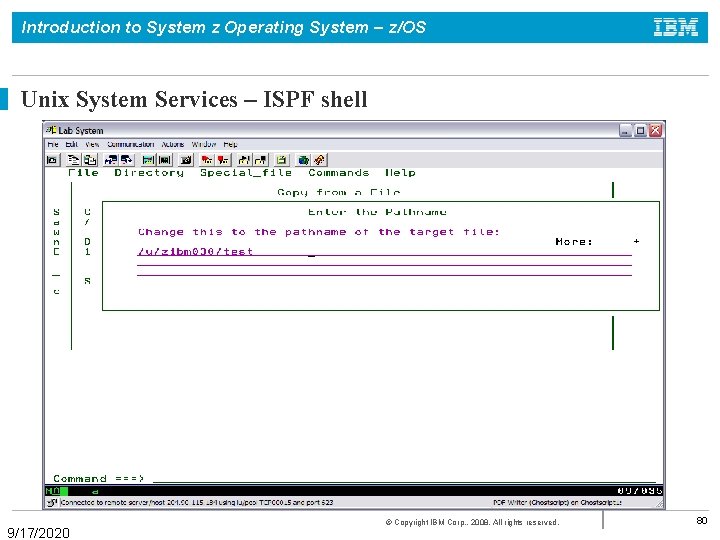The width and height of the screenshot is (720, 540).
Task: Click the Lab System title bar icon
Action: (51, 130)
